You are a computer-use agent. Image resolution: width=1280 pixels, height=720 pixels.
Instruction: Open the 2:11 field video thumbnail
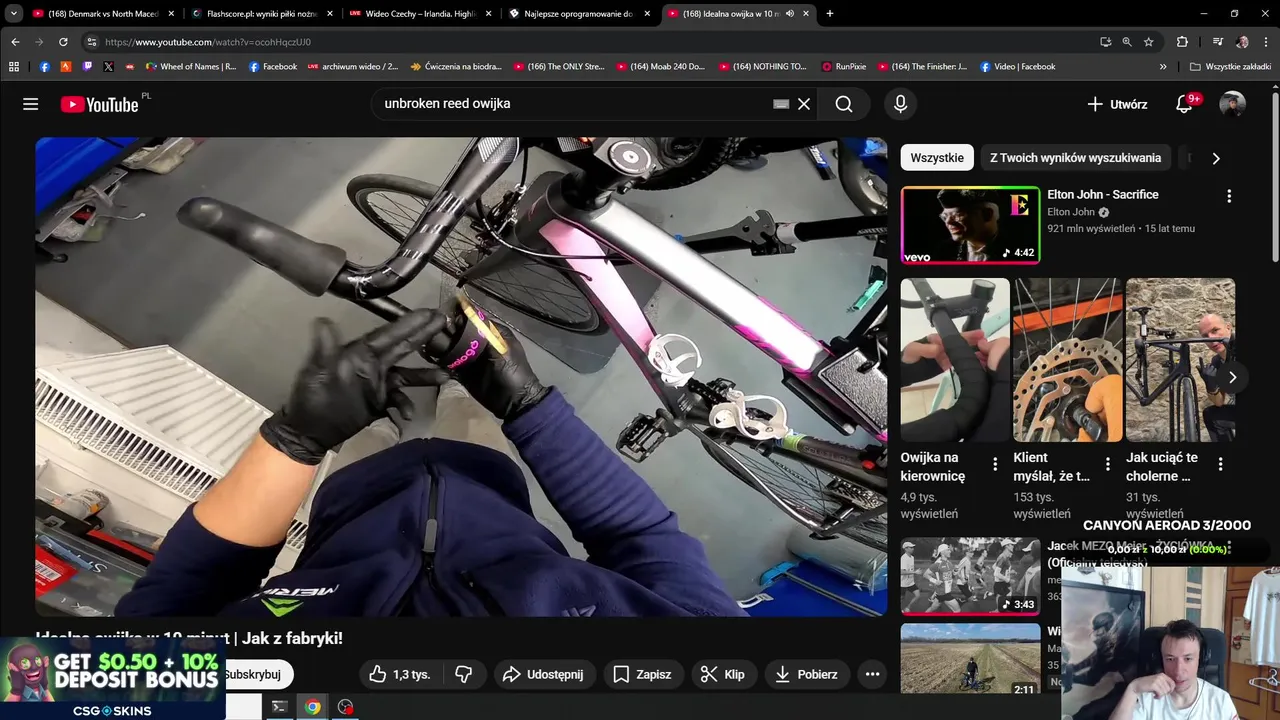click(970, 659)
